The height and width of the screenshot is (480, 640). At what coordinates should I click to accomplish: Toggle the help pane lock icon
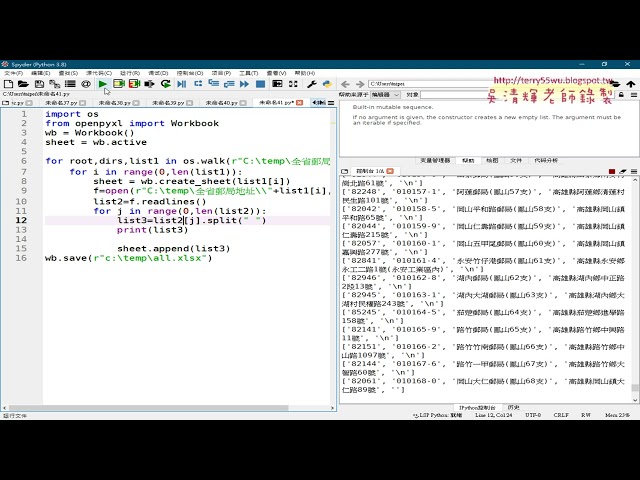pyautogui.click(x=620, y=94)
